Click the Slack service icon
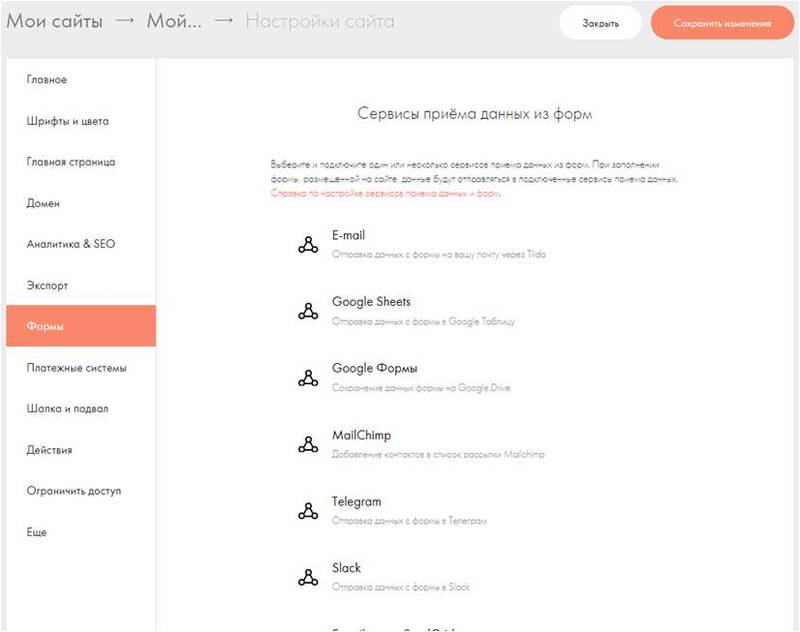The width and height of the screenshot is (800, 632). coord(308,577)
